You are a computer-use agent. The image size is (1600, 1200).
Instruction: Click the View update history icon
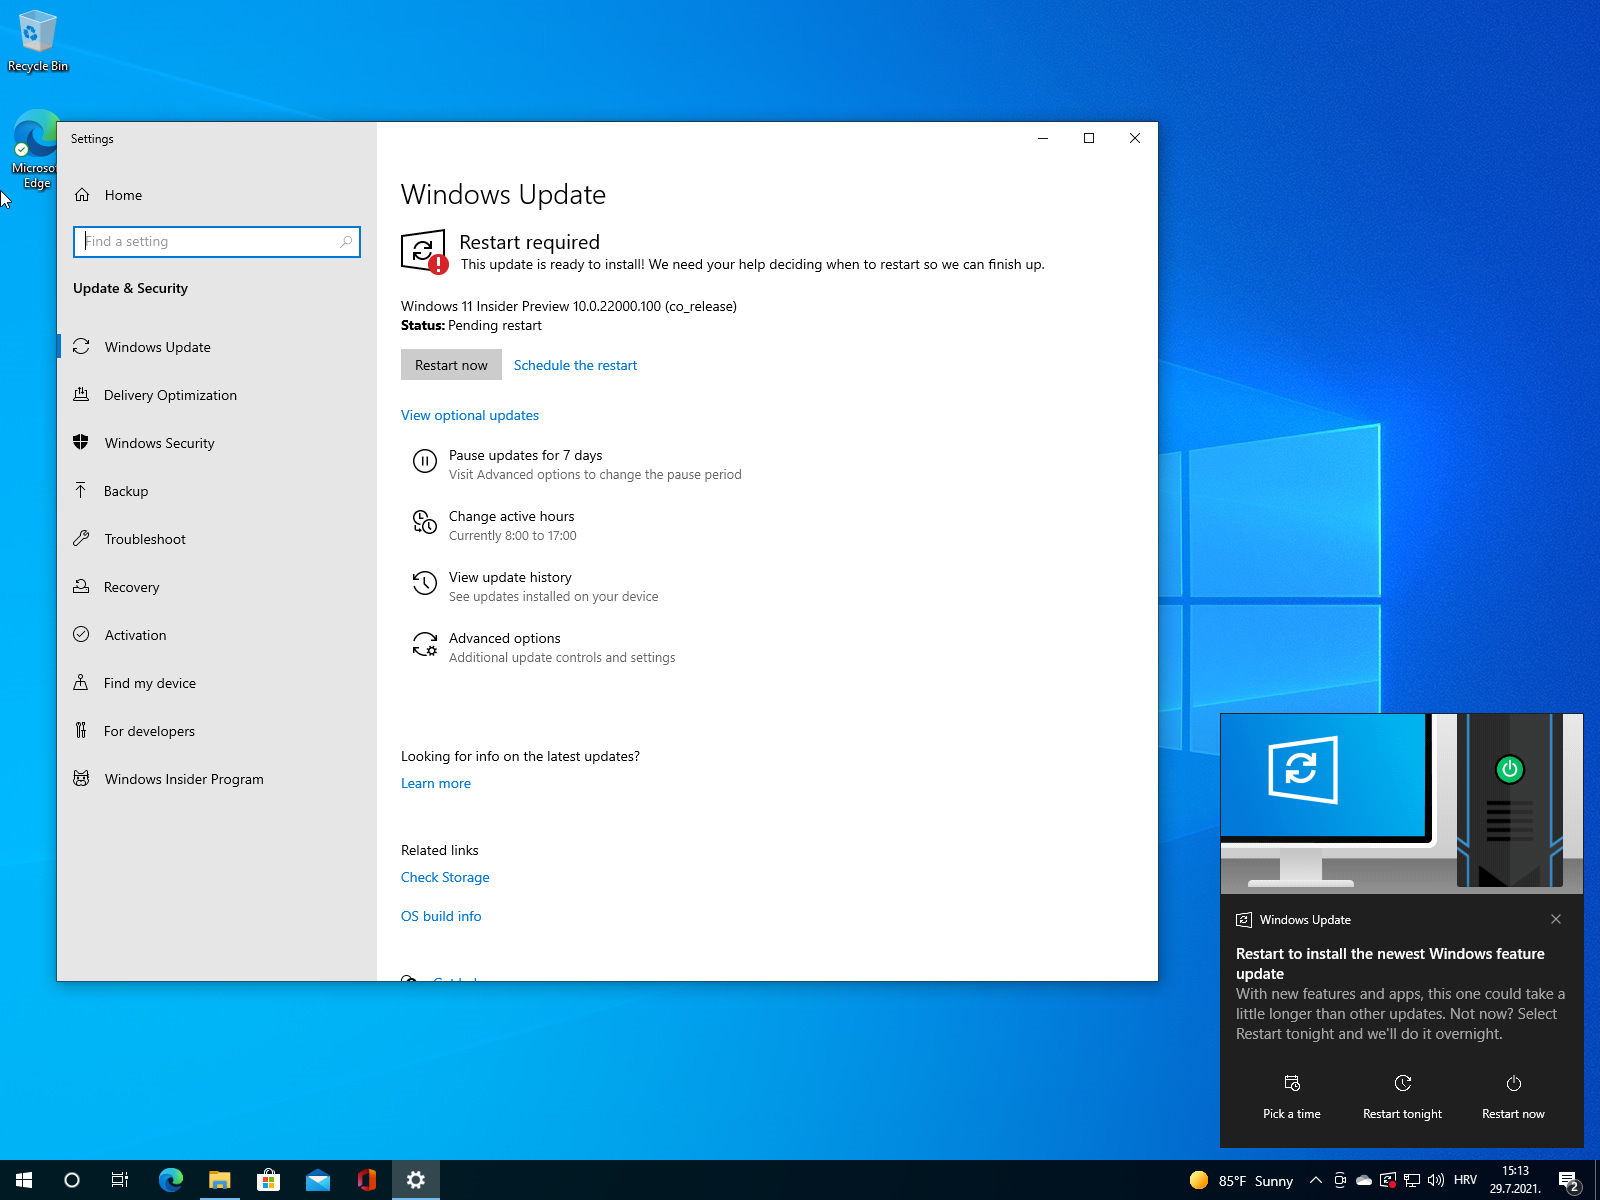coord(425,583)
